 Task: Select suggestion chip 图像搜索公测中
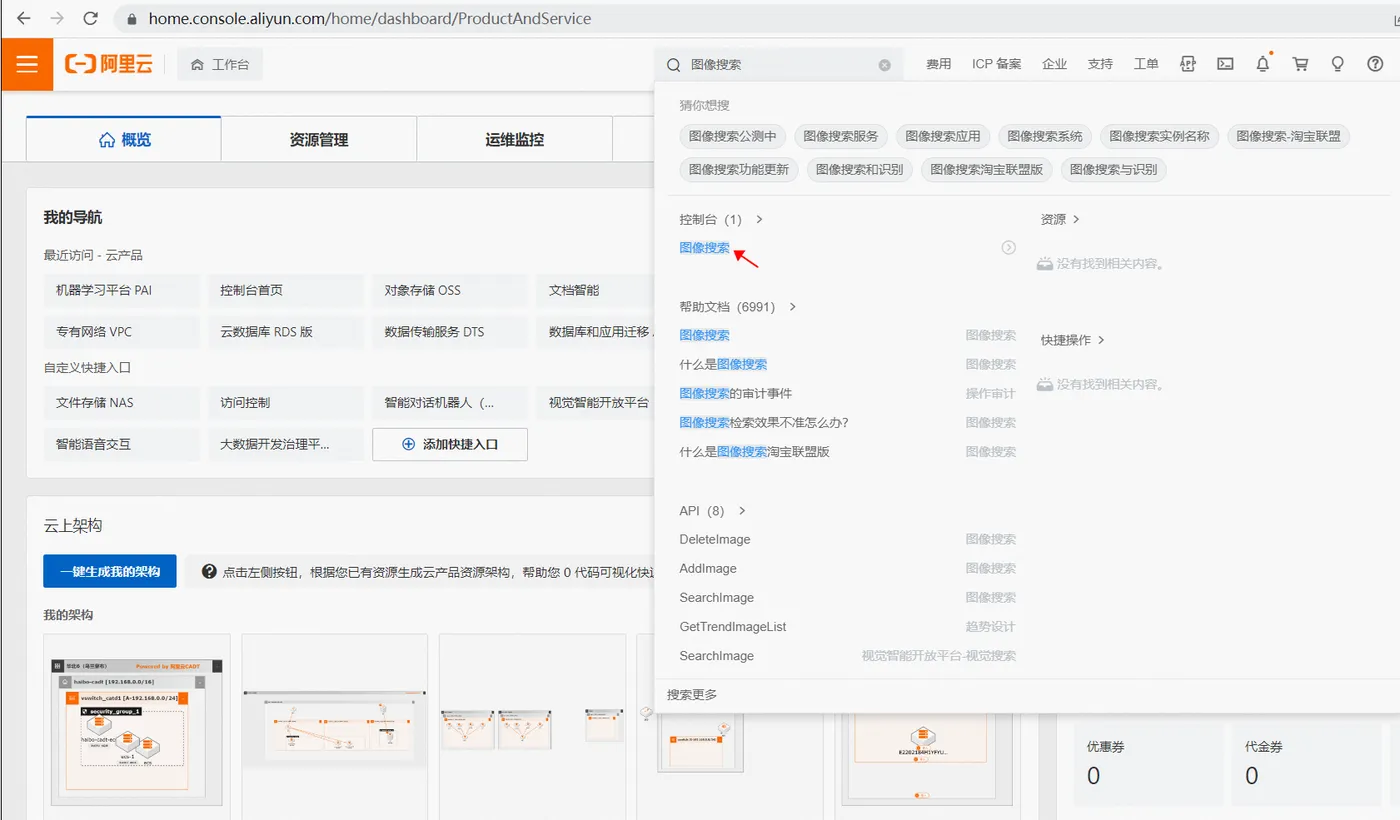tap(733, 137)
